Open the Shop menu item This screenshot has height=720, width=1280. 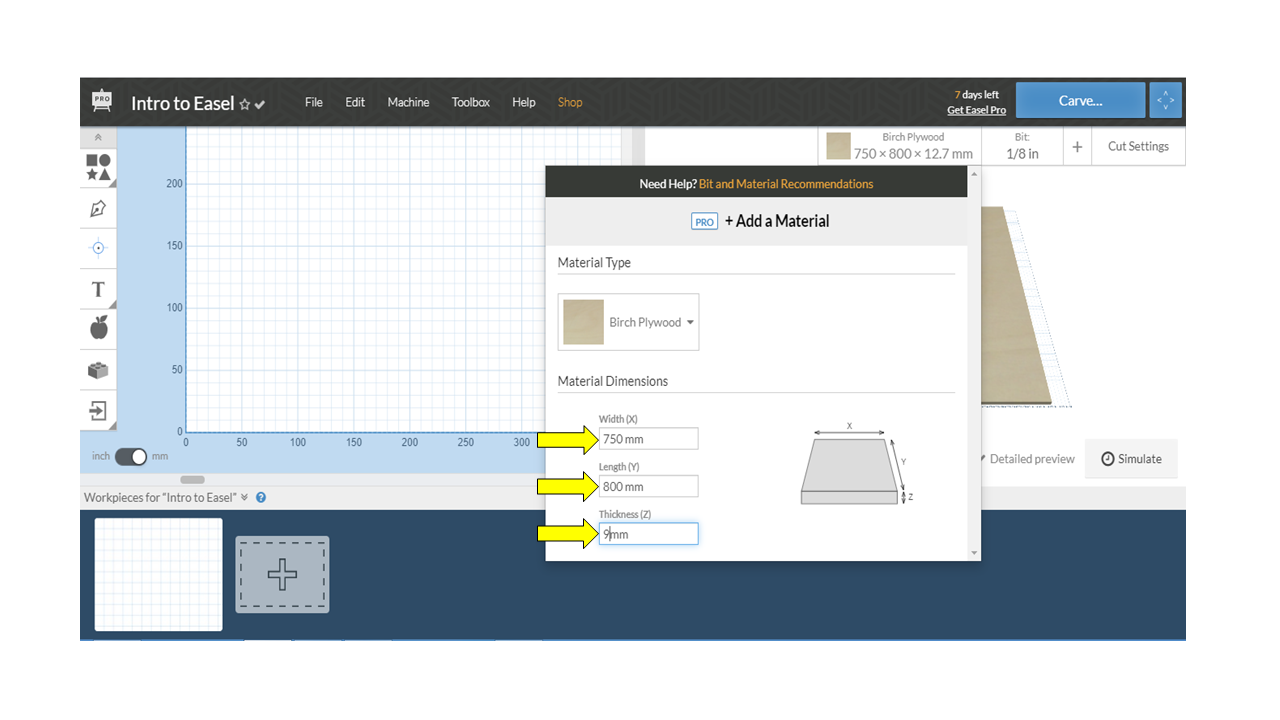click(x=570, y=102)
